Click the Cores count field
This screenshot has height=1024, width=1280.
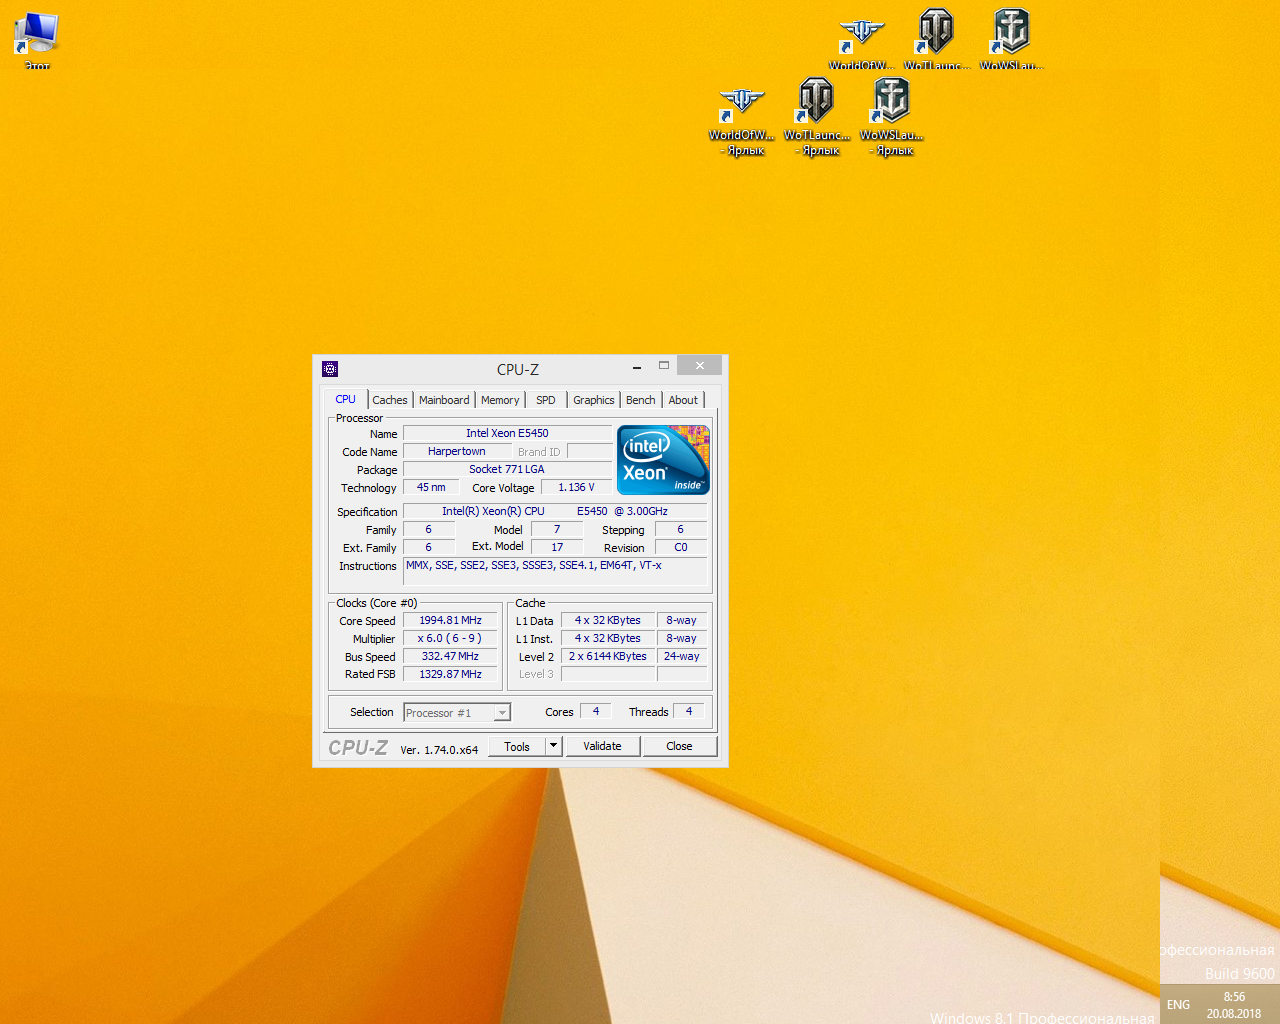(x=596, y=711)
